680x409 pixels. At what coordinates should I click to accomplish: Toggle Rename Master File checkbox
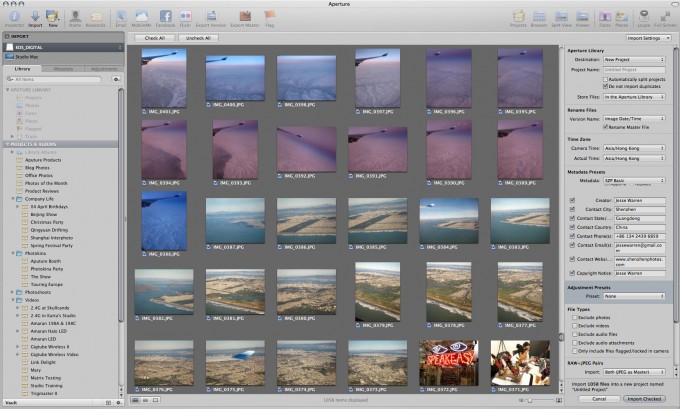coord(605,127)
